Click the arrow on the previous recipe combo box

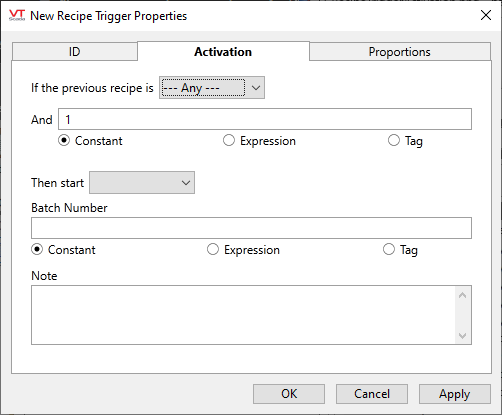256,88
